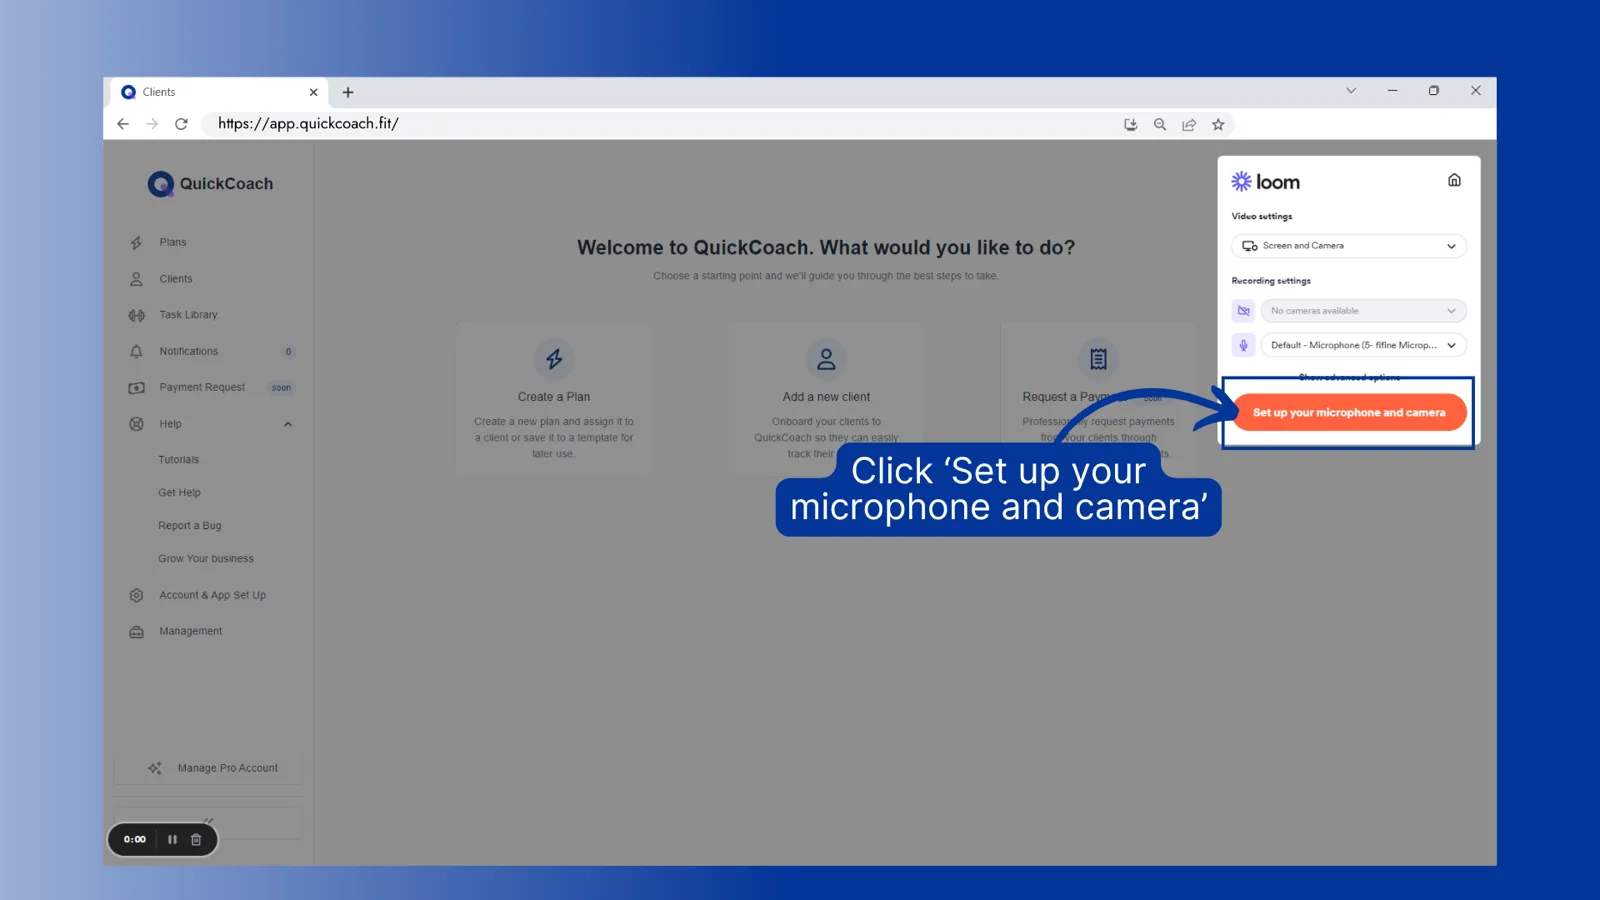Viewport: 1600px width, 900px height.
Task: Click the bookmark star icon
Action: pyautogui.click(x=1218, y=125)
